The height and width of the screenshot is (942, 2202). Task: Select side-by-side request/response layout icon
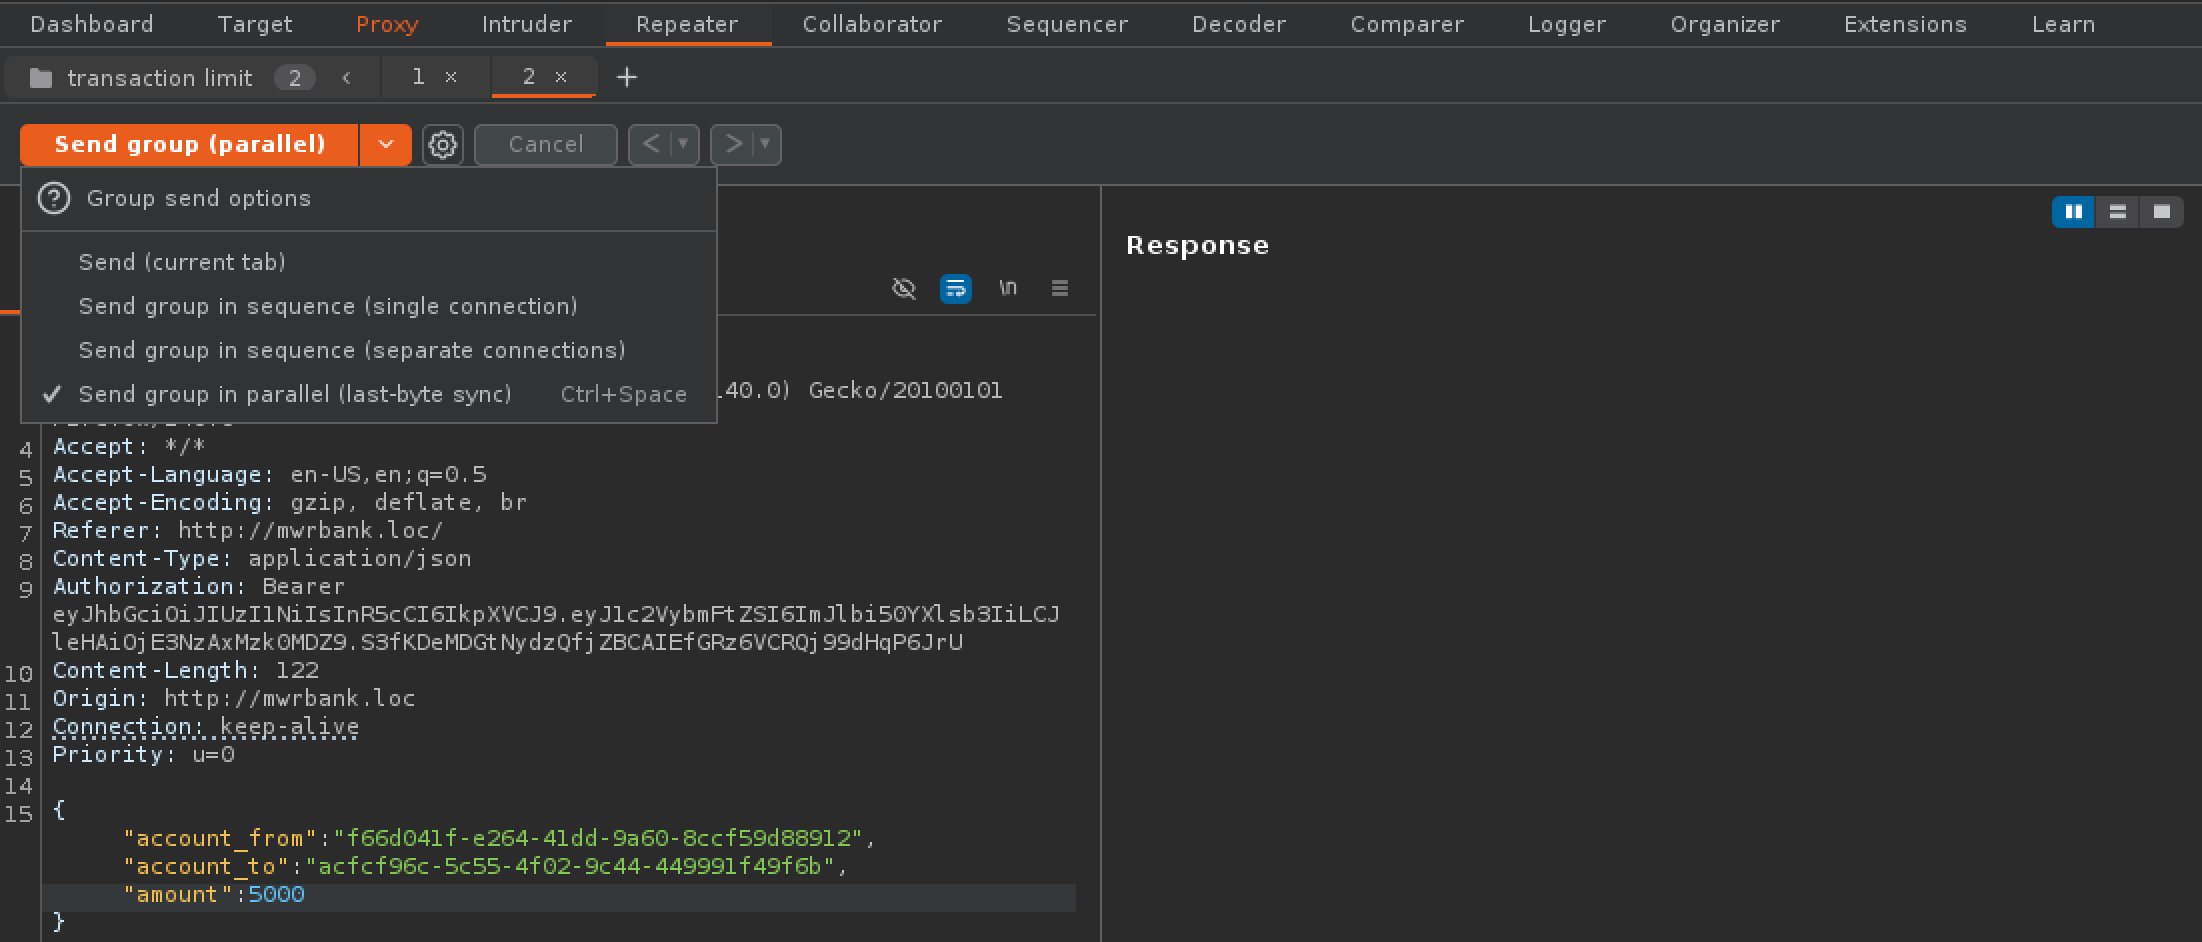pyautogui.click(x=2073, y=212)
